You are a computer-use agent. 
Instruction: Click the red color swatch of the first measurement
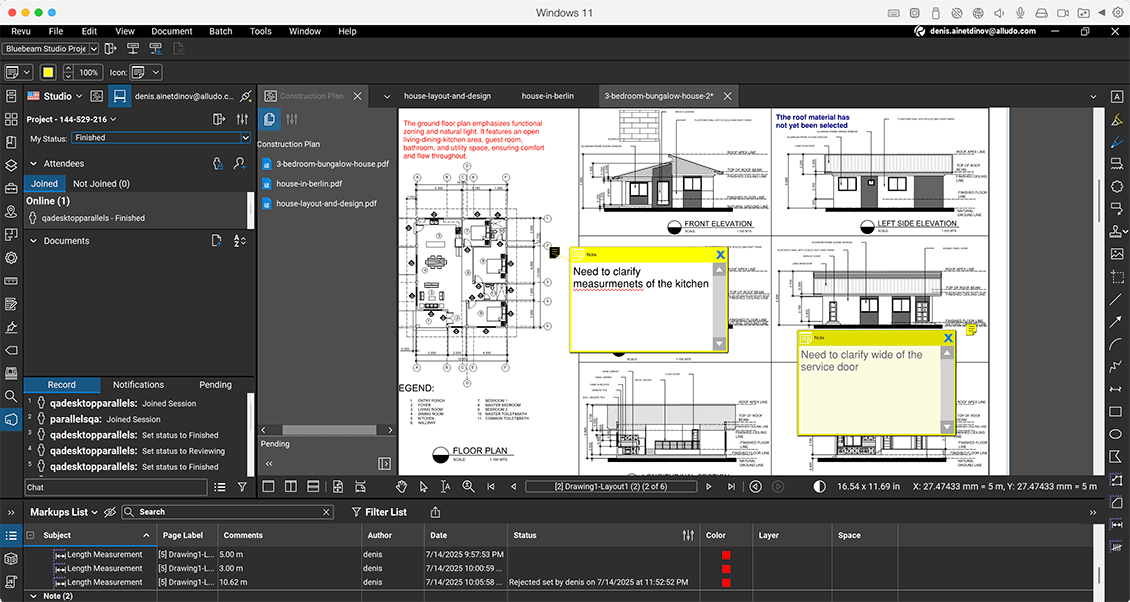[727, 554]
